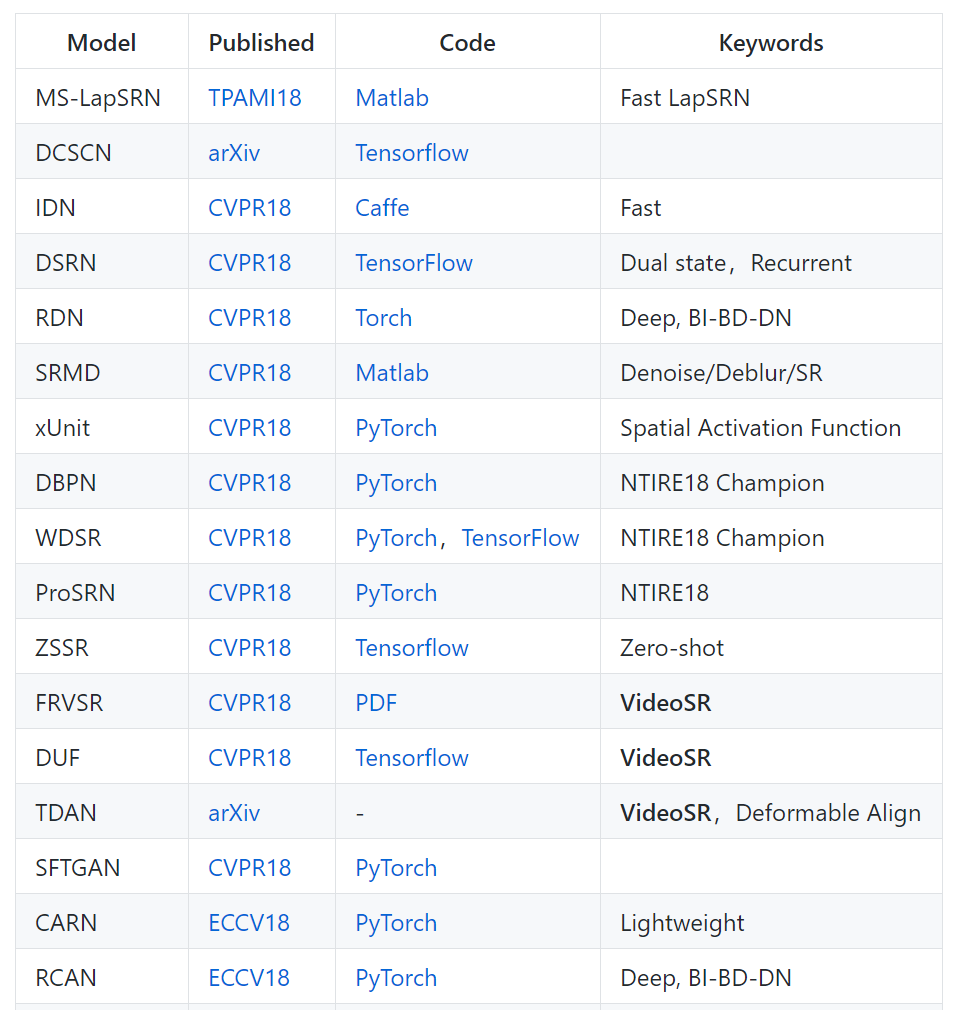The image size is (956, 1010).
Task: Click the PyTorch link for xUnit
Action: pos(395,428)
